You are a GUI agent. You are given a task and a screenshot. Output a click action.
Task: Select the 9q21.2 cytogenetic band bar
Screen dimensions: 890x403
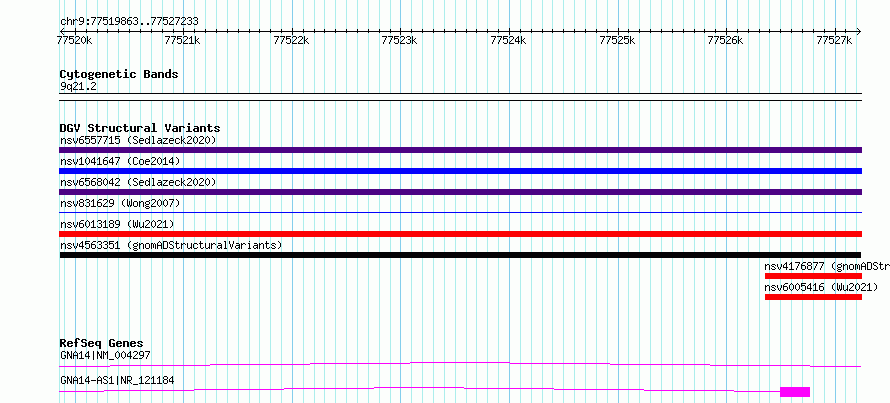(460, 97)
